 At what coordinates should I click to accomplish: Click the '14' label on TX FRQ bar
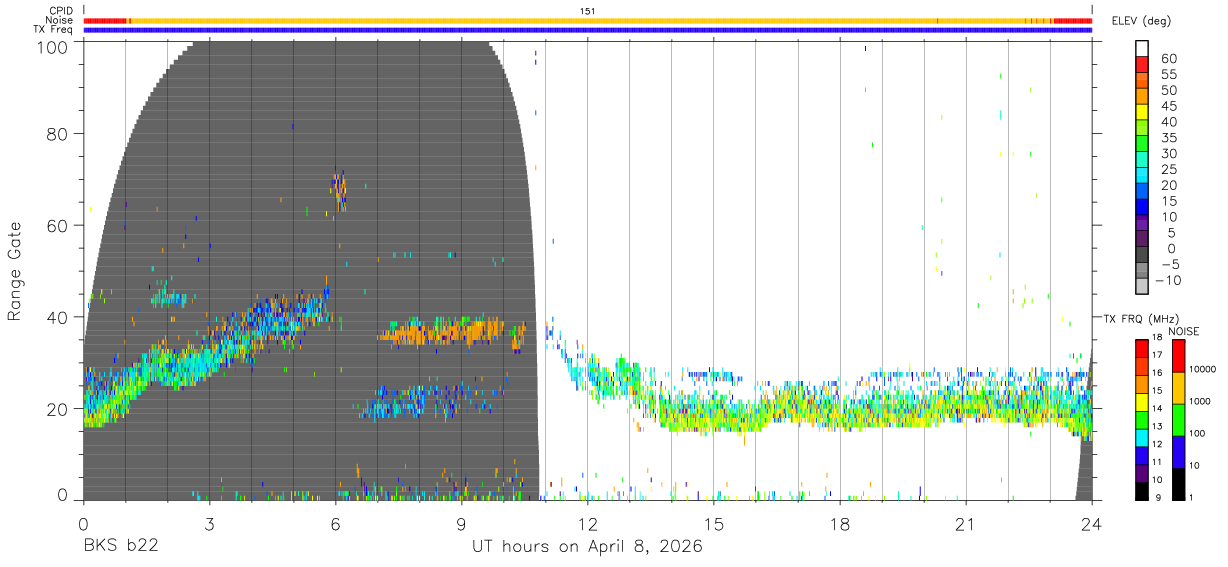point(1156,408)
